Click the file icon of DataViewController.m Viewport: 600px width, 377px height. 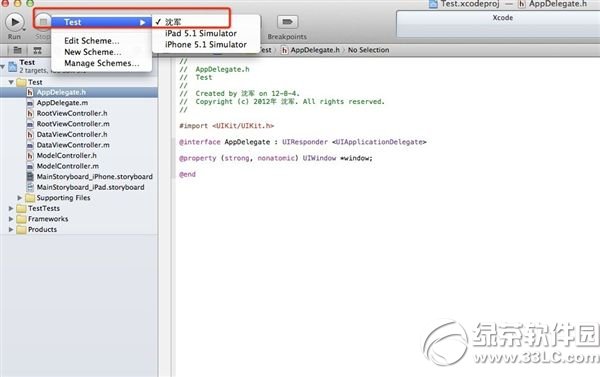coord(30,145)
